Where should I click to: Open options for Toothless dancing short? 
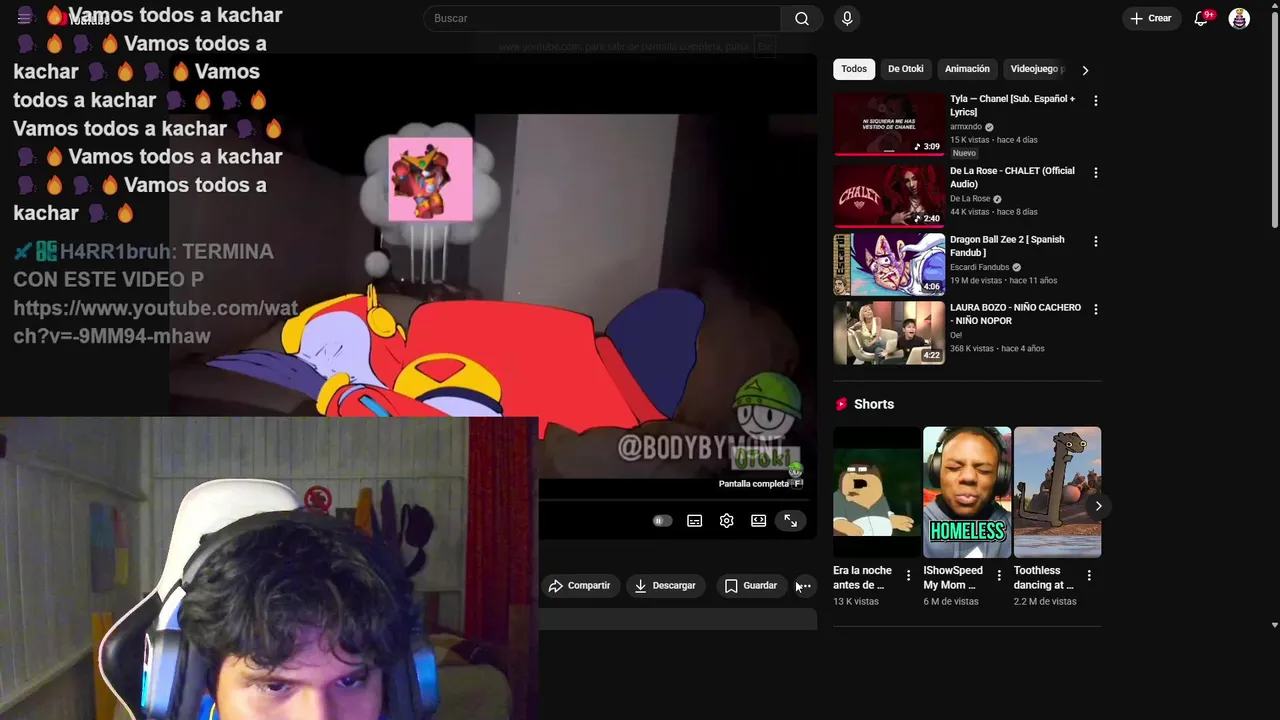click(1089, 575)
